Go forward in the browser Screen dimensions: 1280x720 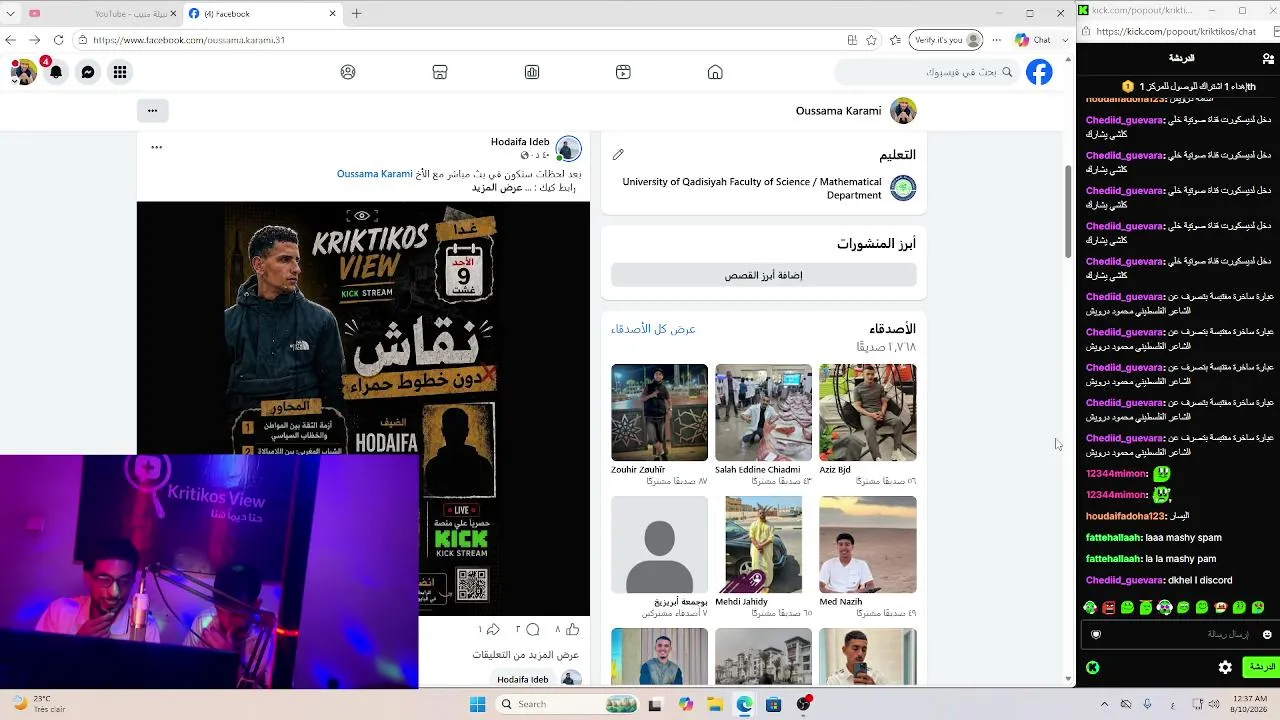[34, 40]
